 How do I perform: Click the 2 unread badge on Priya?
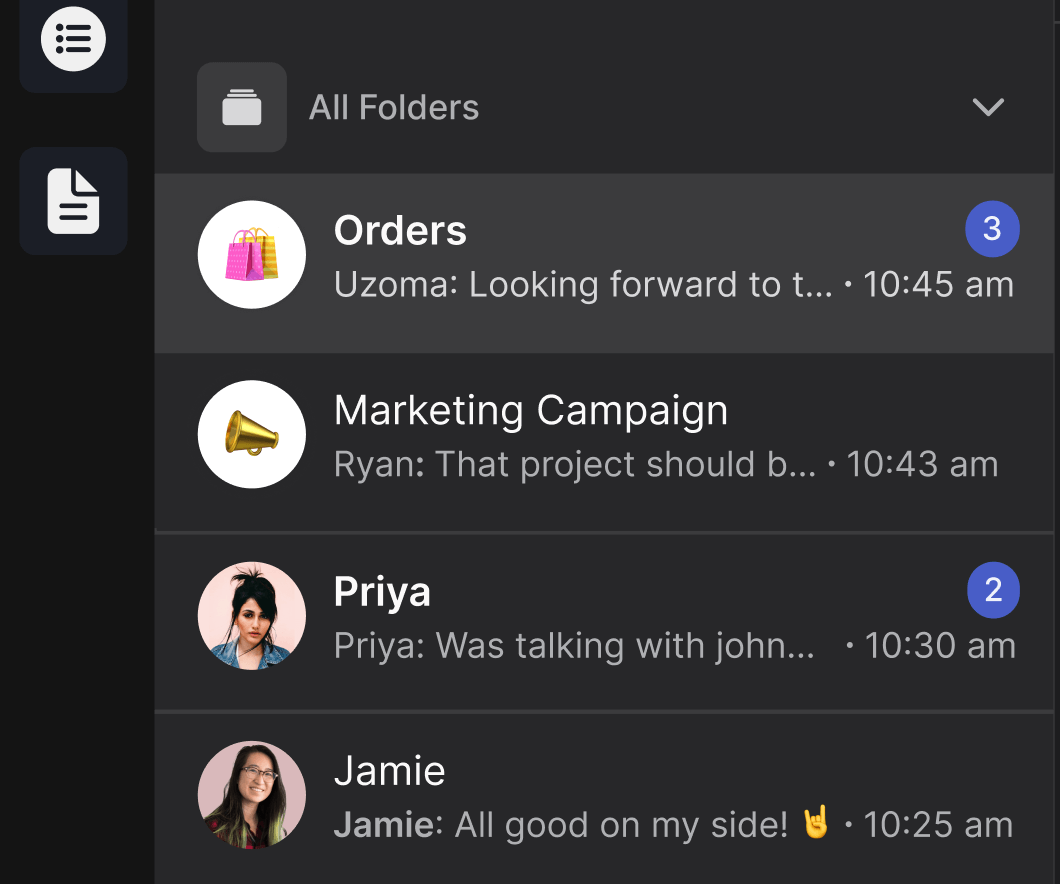(993, 590)
